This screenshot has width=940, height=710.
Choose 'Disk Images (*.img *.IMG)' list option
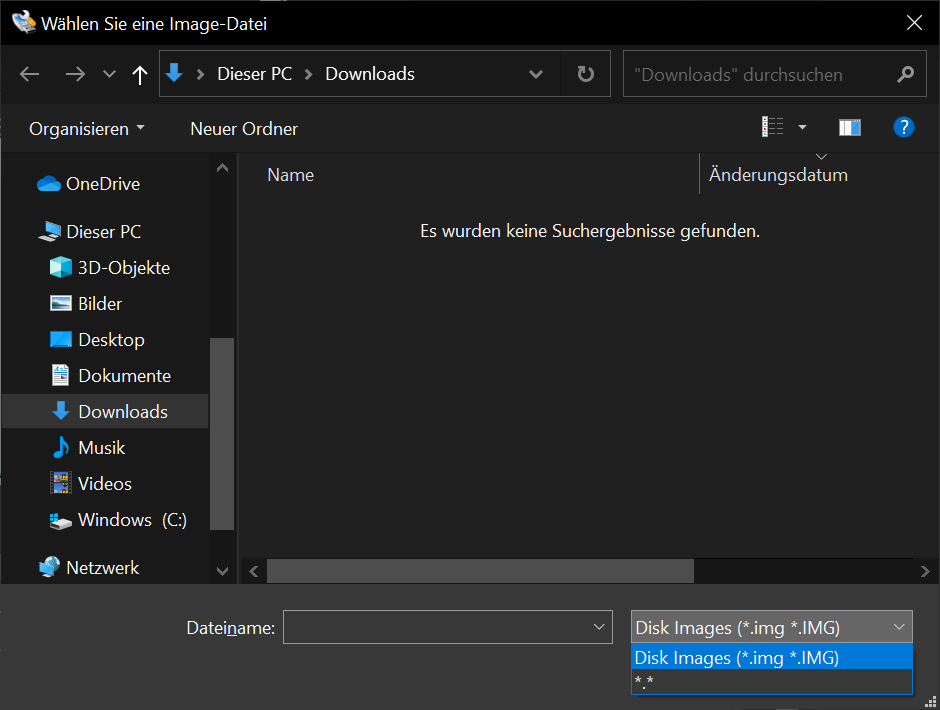pyautogui.click(x=772, y=658)
